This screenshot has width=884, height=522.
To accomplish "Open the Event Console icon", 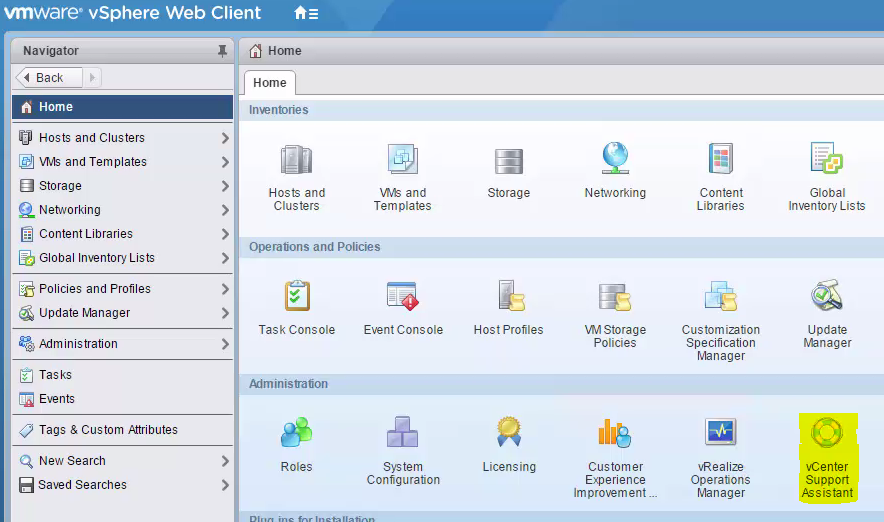I will 403,296.
